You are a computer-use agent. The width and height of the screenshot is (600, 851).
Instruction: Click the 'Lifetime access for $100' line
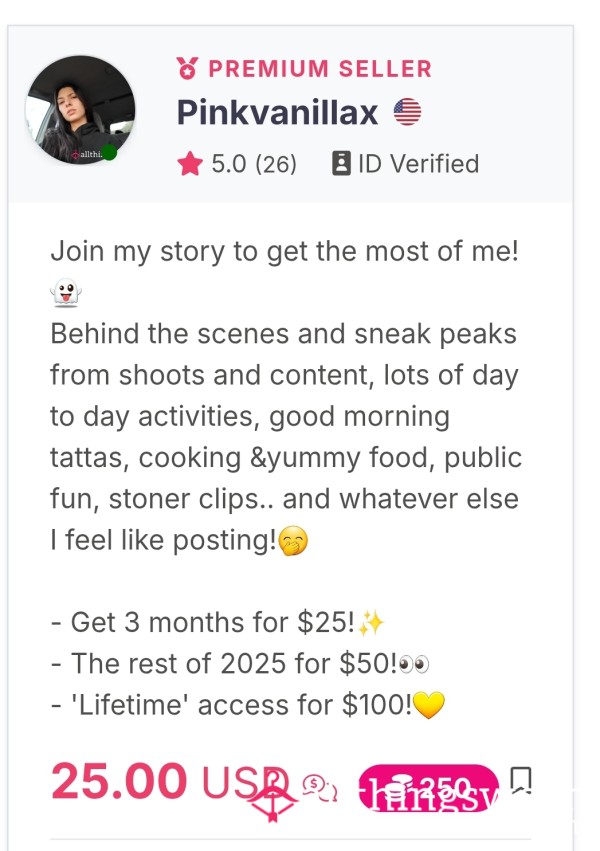tap(248, 704)
